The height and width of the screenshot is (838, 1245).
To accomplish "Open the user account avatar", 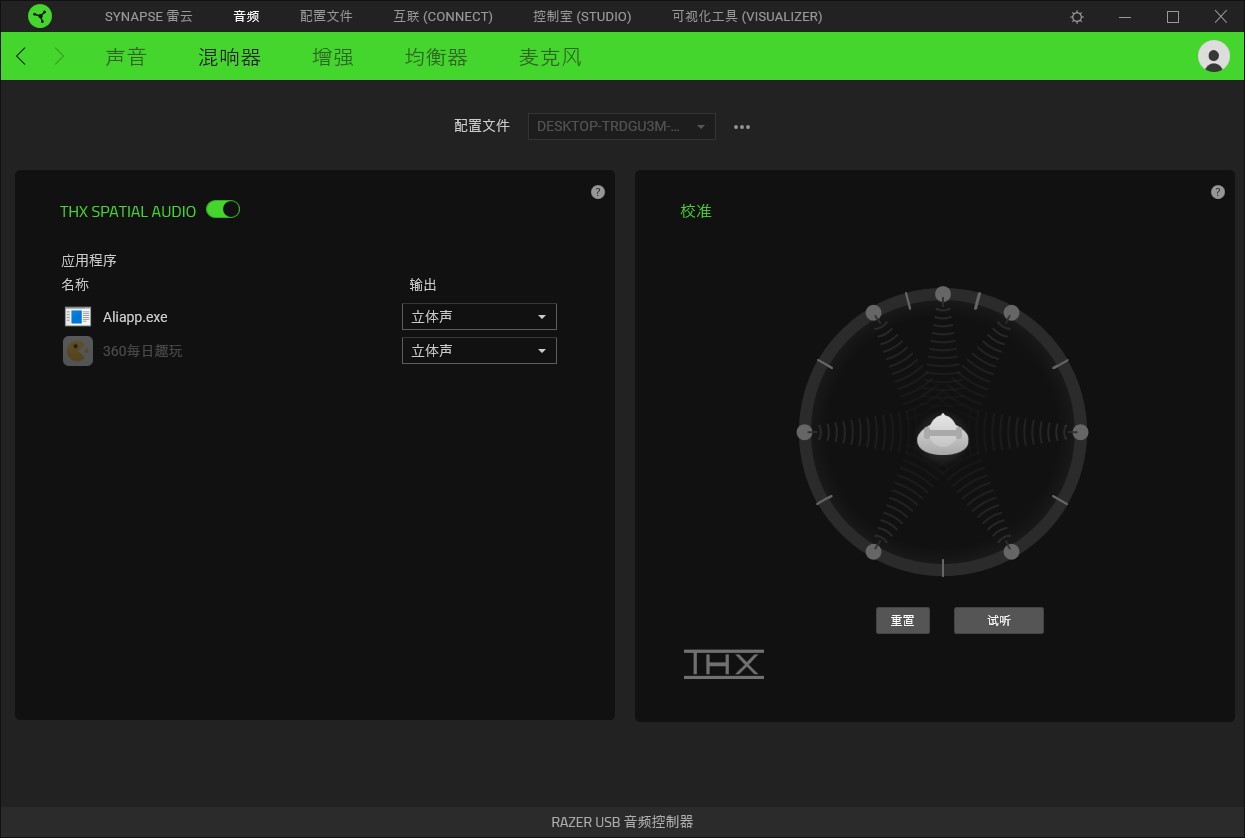I will 1214,56.
